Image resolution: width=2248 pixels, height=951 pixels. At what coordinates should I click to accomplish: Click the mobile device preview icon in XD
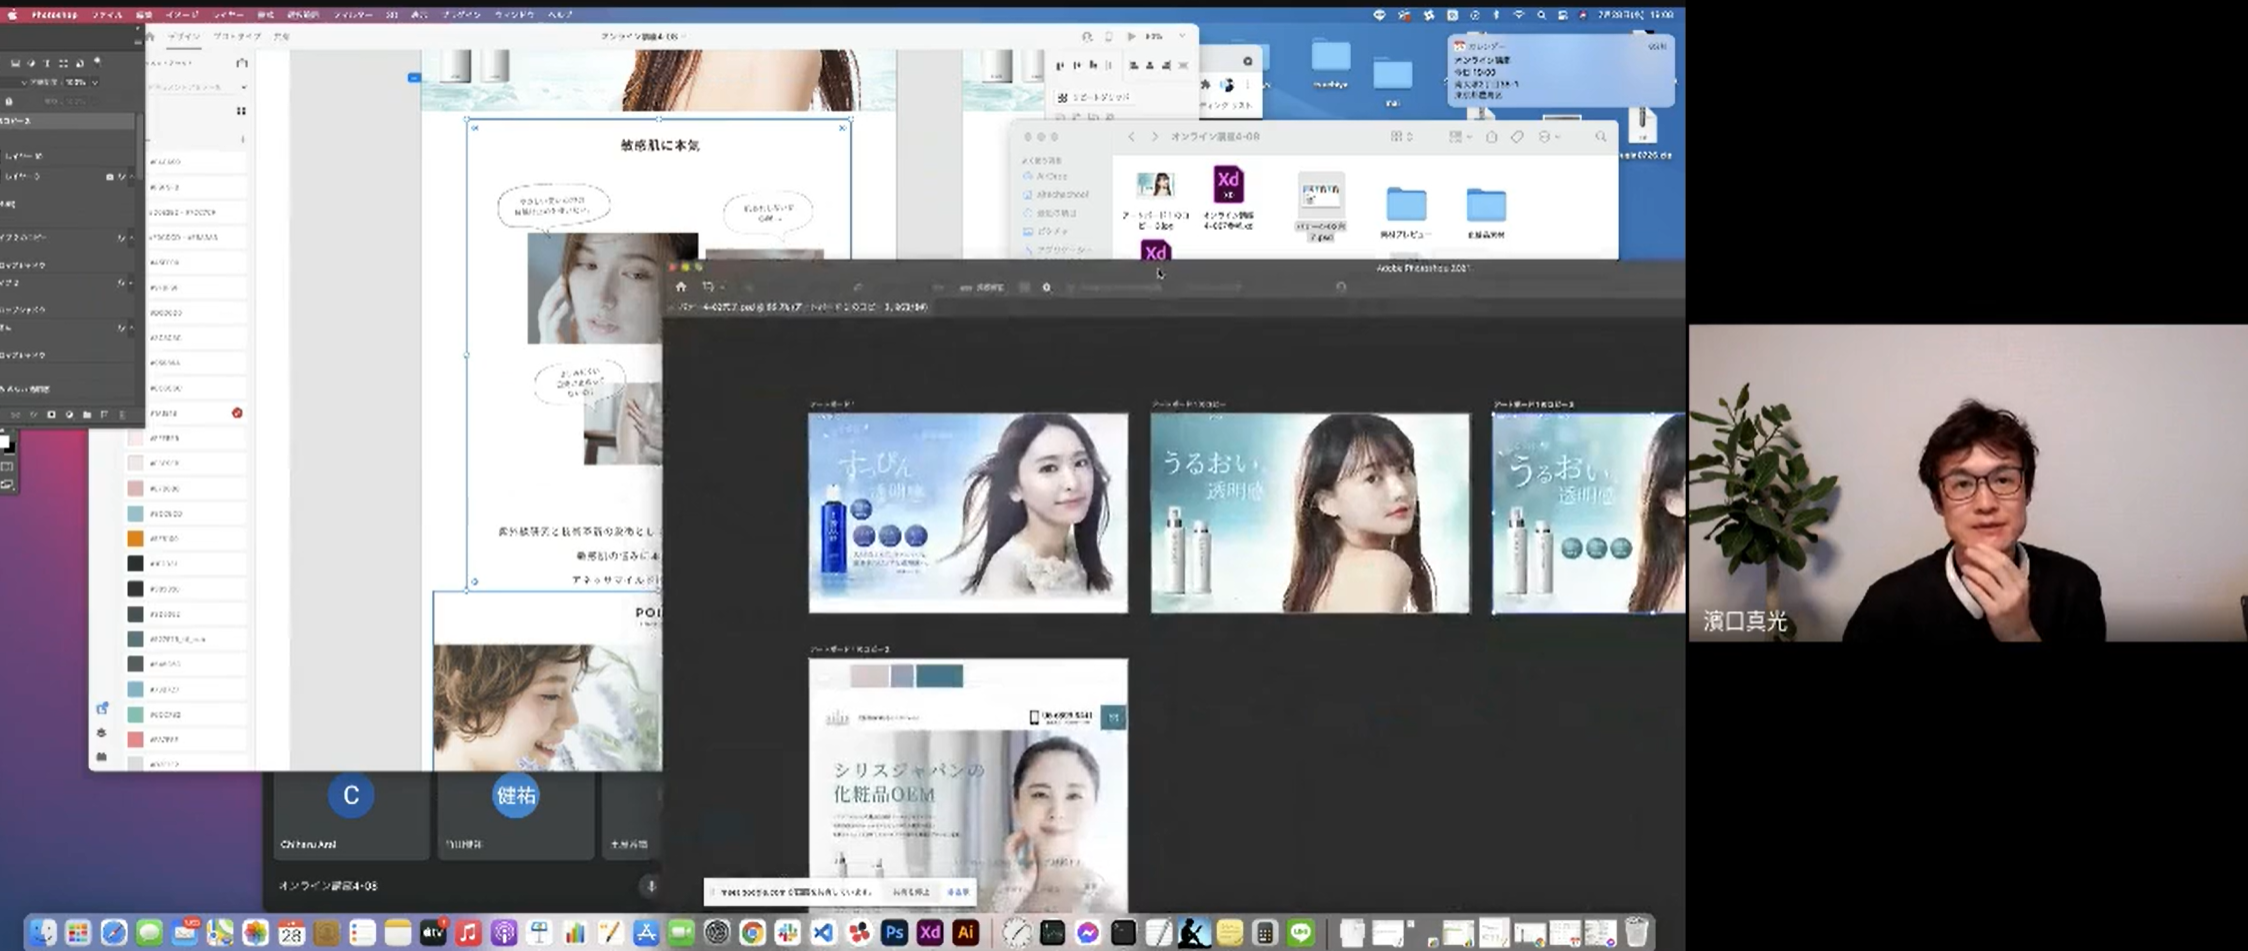click(1109, 36)
